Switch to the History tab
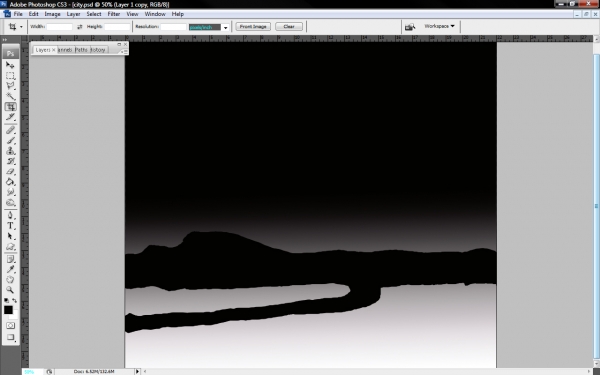Image resolution: width=600 pixels, height=375 pixels. (x=98, y=50)
